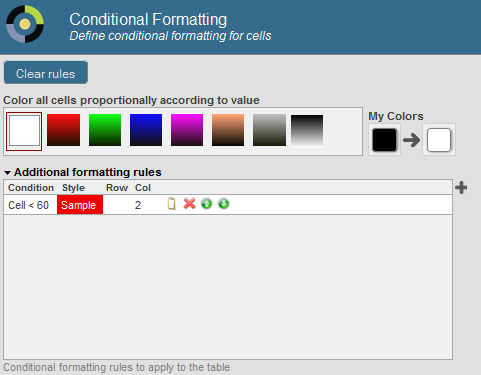Move the Cell < 60 rule down
Image resolution: width=481 pixels, height=375 pixels.
224,203
